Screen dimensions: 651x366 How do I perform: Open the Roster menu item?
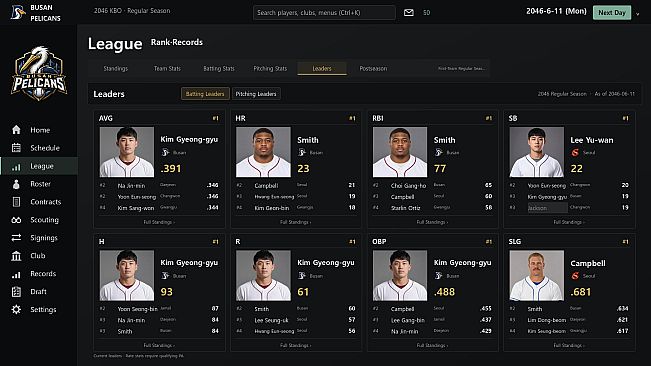(x=39, y=184)
